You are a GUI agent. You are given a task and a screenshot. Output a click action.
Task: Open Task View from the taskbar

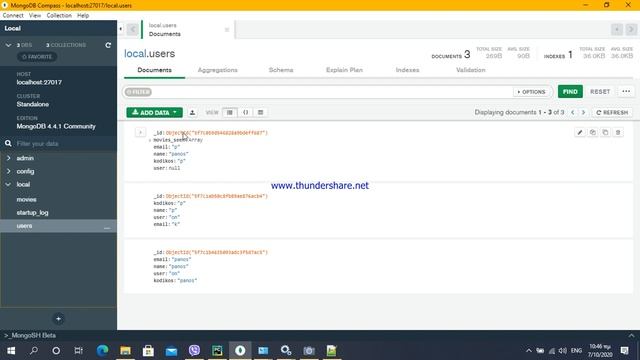(x=78, y=351)
